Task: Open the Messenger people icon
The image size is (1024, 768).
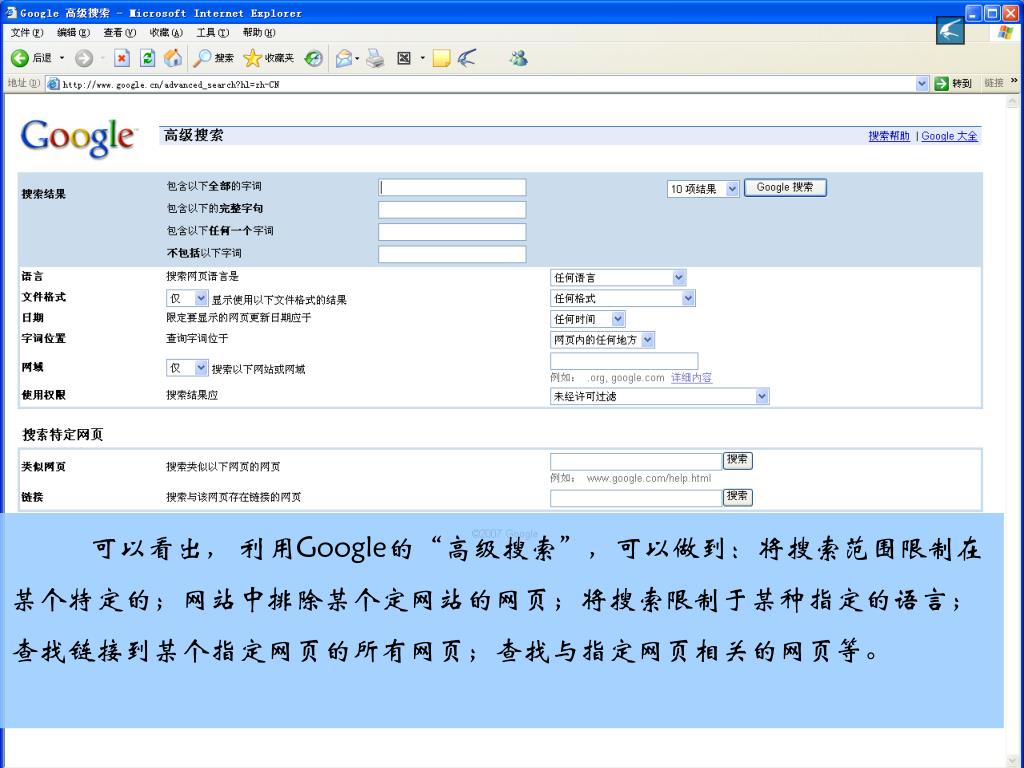Action: click(x=519, y=58)
